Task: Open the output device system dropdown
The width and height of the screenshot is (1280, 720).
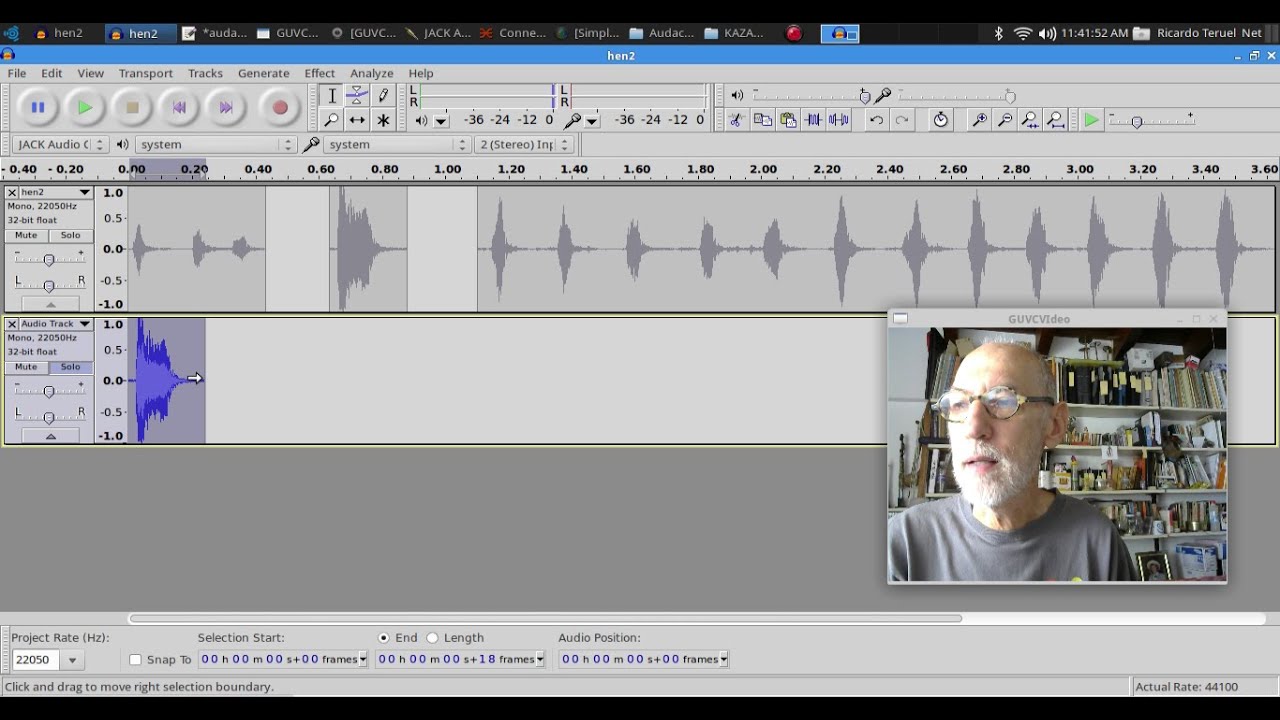Action: (x=216, y=144)
